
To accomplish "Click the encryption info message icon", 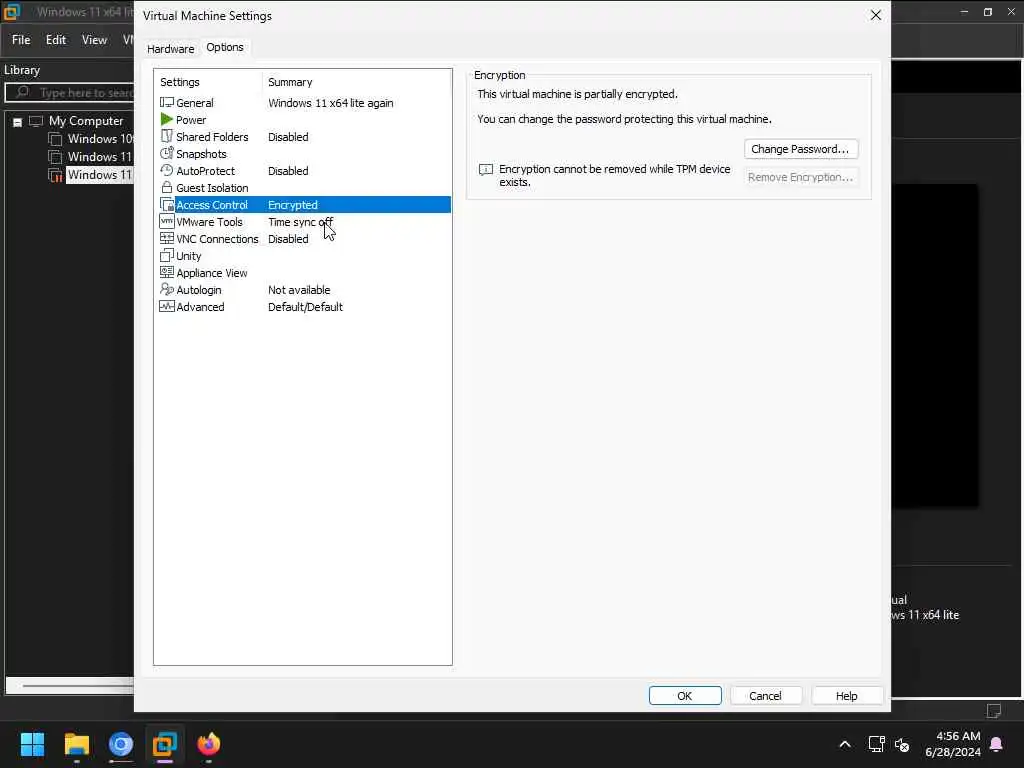I will (x=486, y=170).
